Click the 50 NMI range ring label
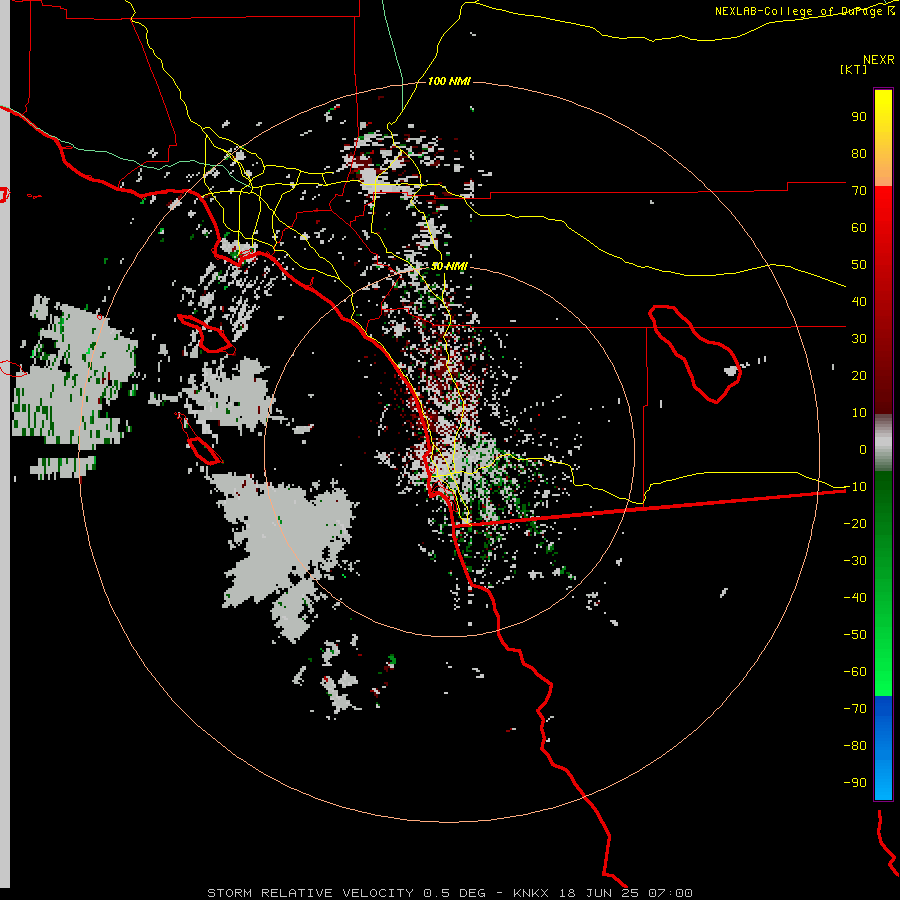Image resolution: width=900 pixels, height=900 pixels. coord(449,266)
